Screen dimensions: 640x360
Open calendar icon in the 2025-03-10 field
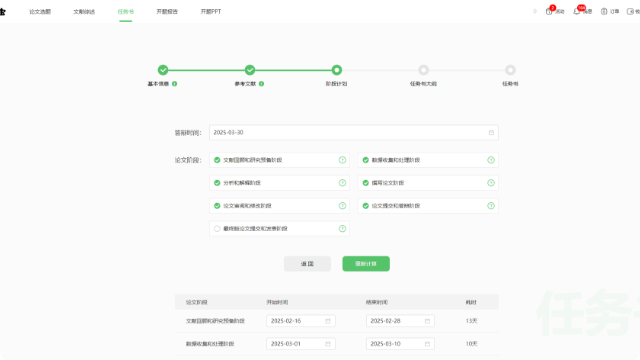(x=427, y=344)
